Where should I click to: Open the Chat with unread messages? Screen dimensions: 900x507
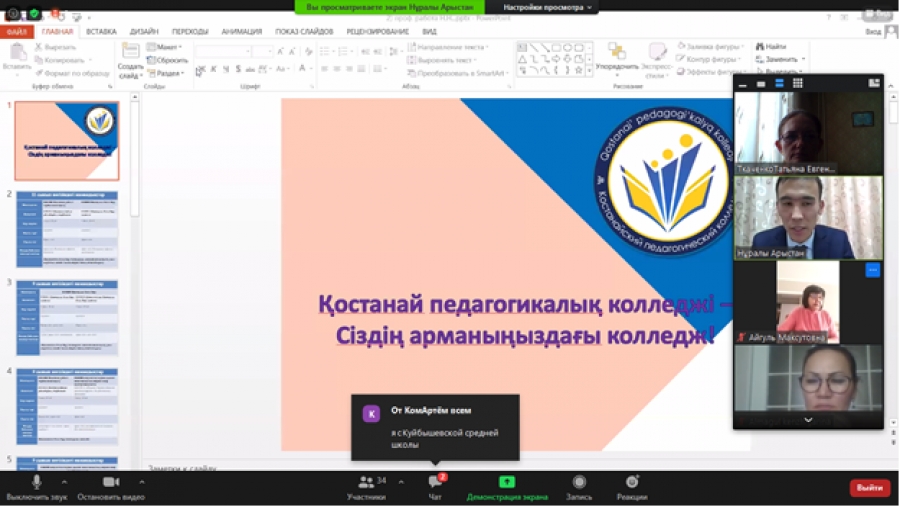coord(436,482)
